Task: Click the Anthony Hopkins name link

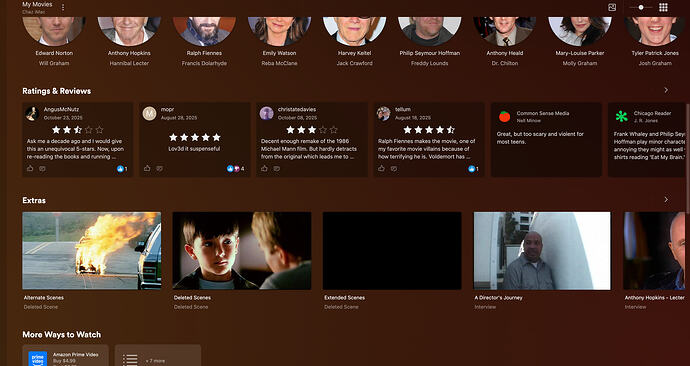Action: click(129, 53)
